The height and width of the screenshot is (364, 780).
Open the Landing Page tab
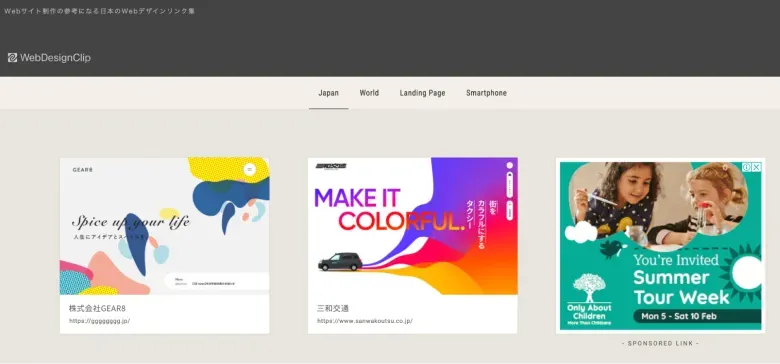(x=422, y=93)
